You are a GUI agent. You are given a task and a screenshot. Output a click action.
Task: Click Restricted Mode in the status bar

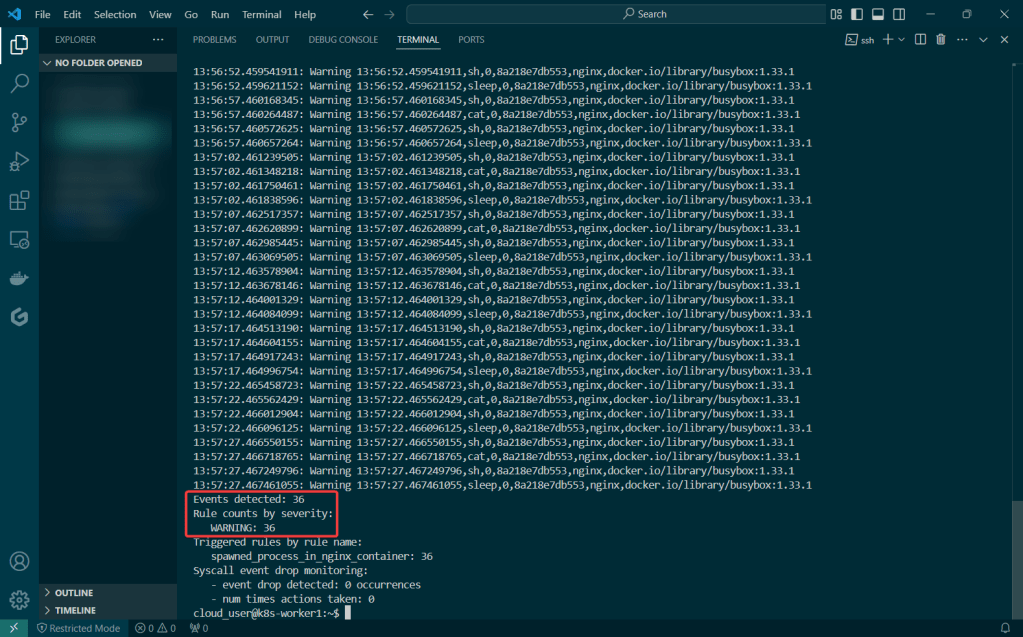(x=78, y=628)
